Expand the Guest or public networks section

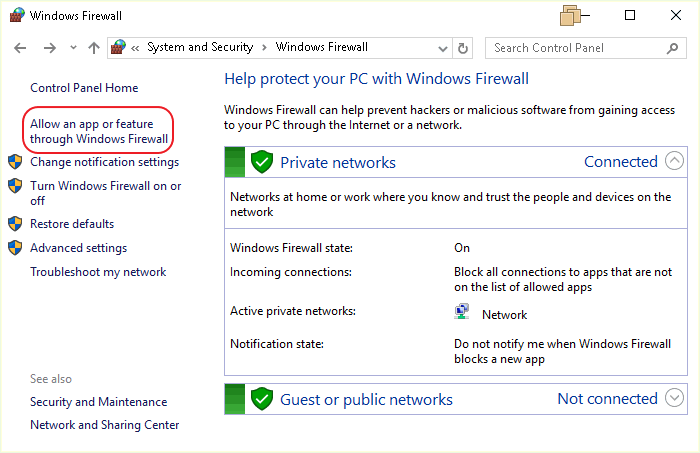[x=675, y=398]
